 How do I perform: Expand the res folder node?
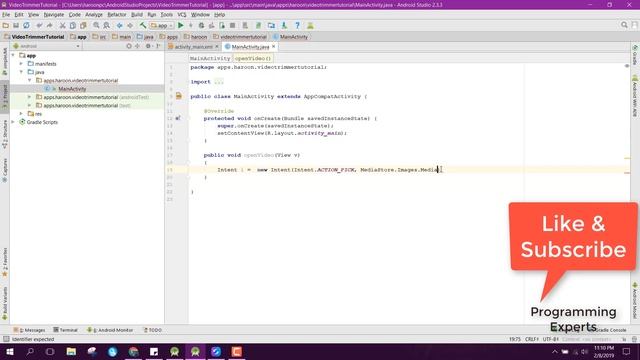pos(21,113)
